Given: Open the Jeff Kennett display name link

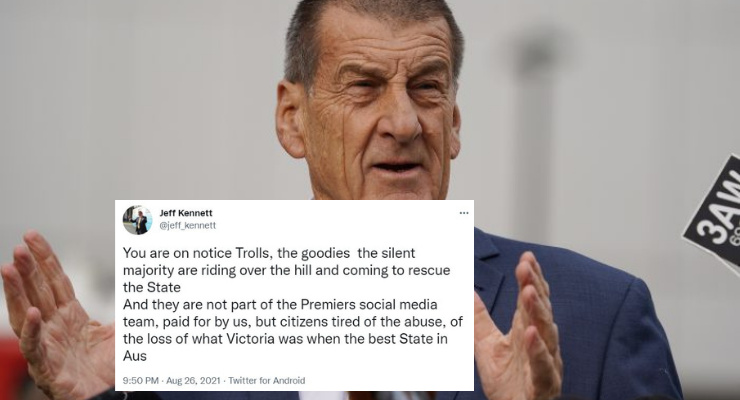Looking at the screenshot, I should coord(186,213).
